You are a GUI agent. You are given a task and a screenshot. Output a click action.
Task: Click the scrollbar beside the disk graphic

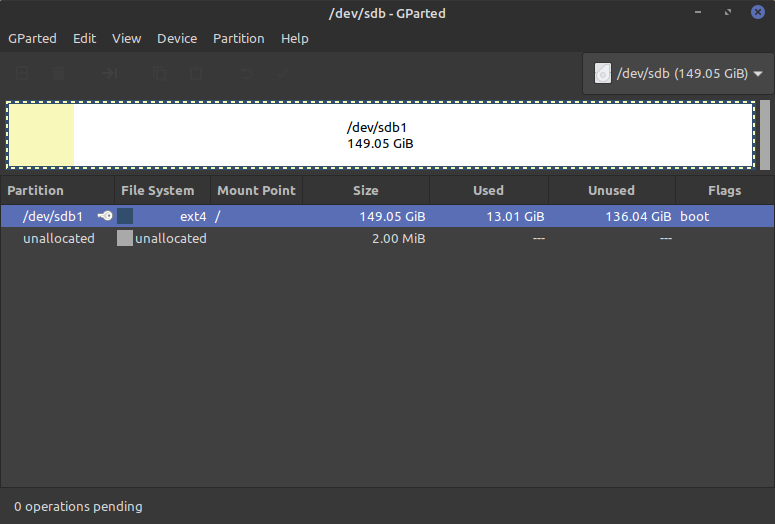coord(765,135)
